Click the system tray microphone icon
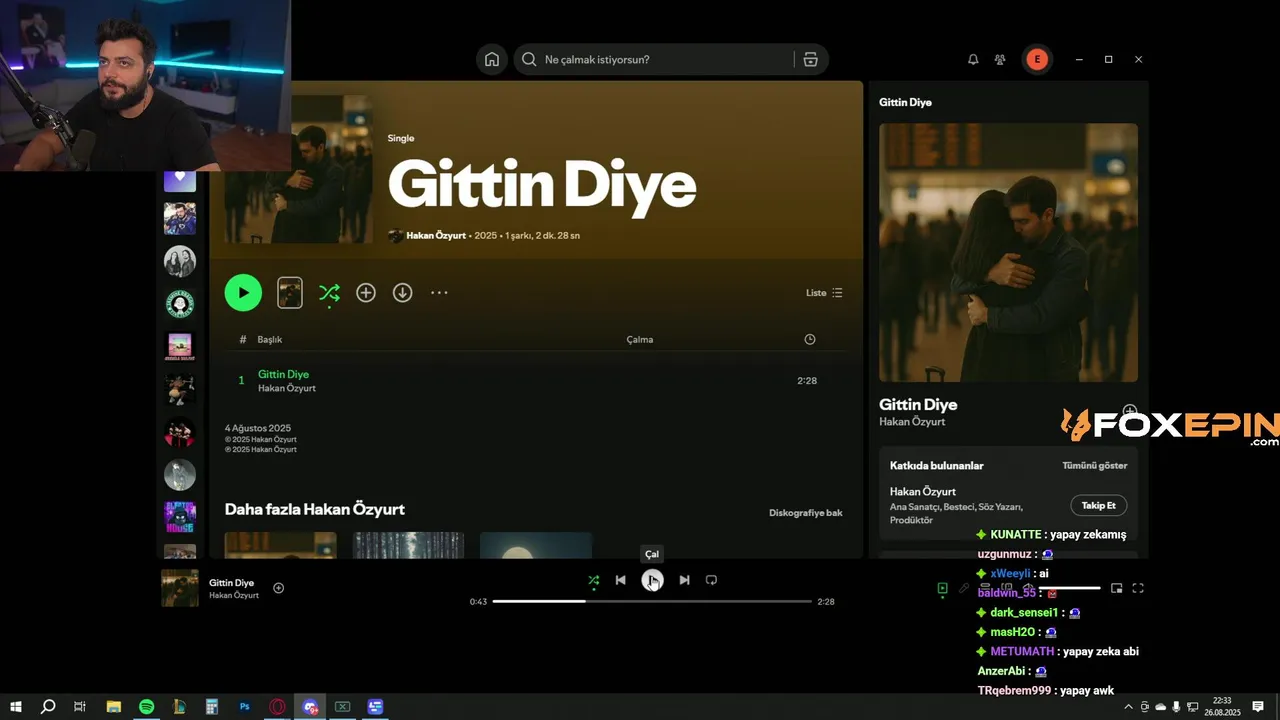The width and height of the screenshot is (1280, 720). coord(1176,707)
